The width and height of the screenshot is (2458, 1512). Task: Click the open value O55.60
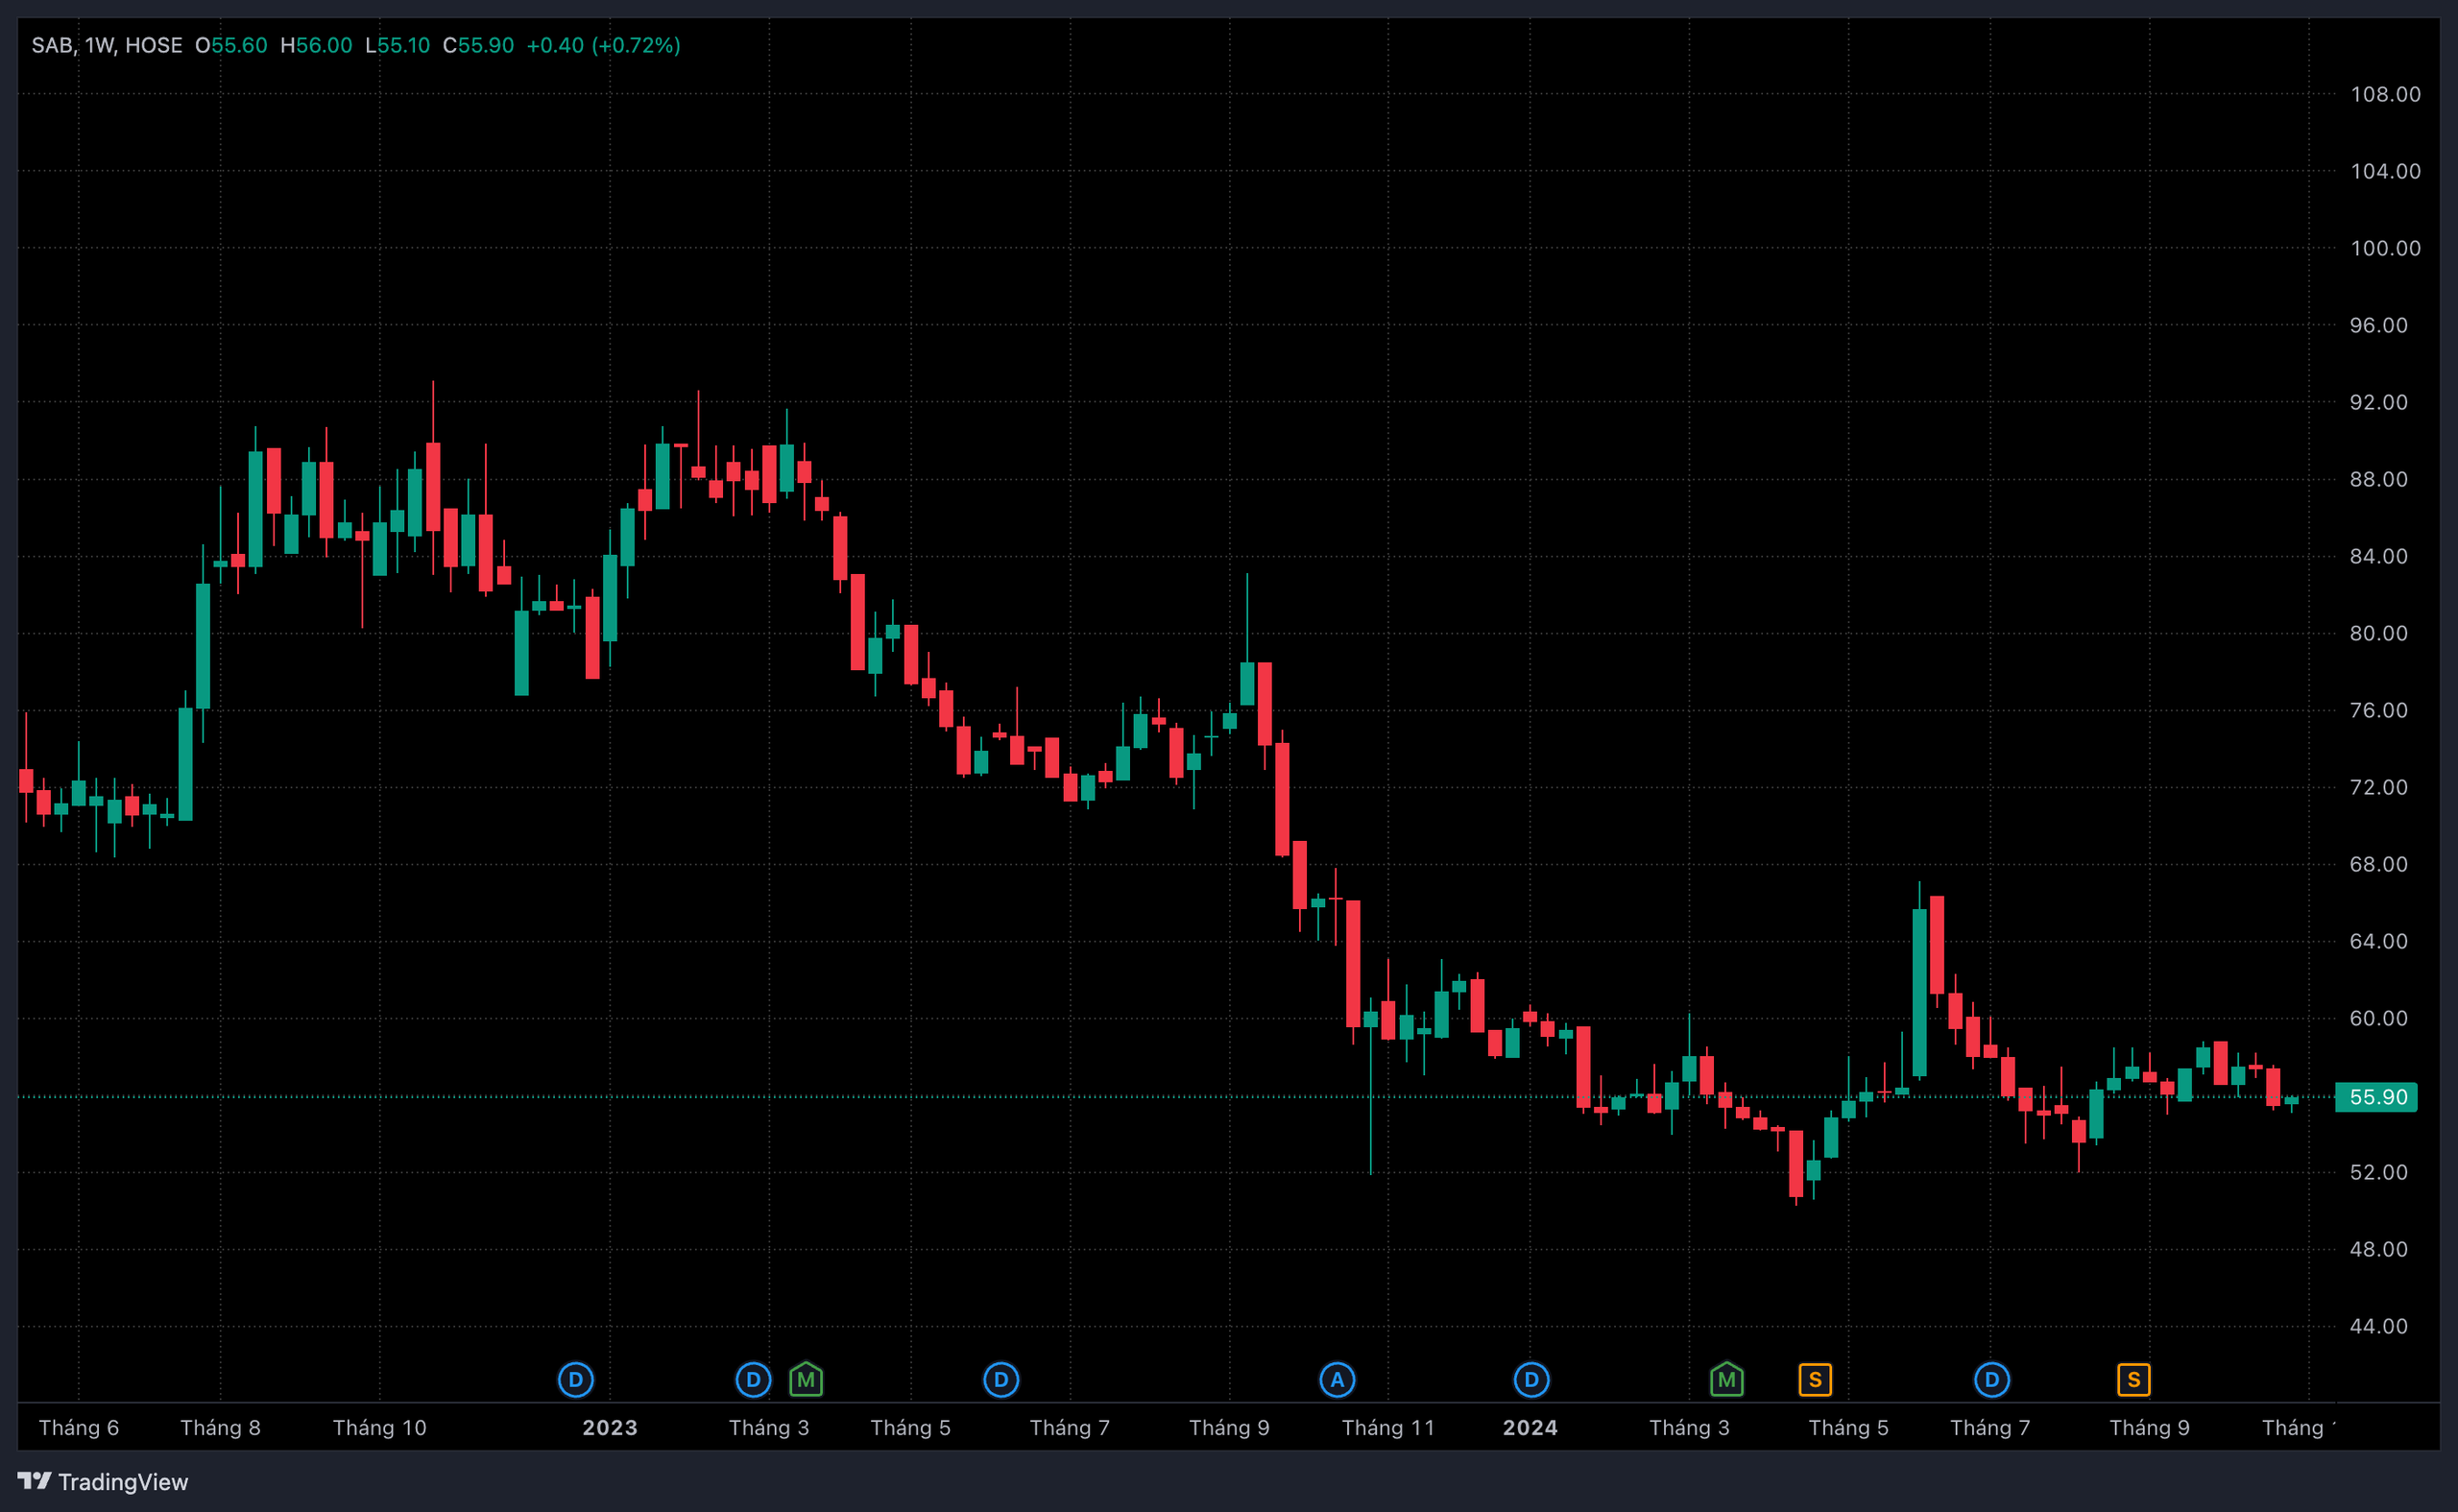pyautogui.click(x=231, y=45)
